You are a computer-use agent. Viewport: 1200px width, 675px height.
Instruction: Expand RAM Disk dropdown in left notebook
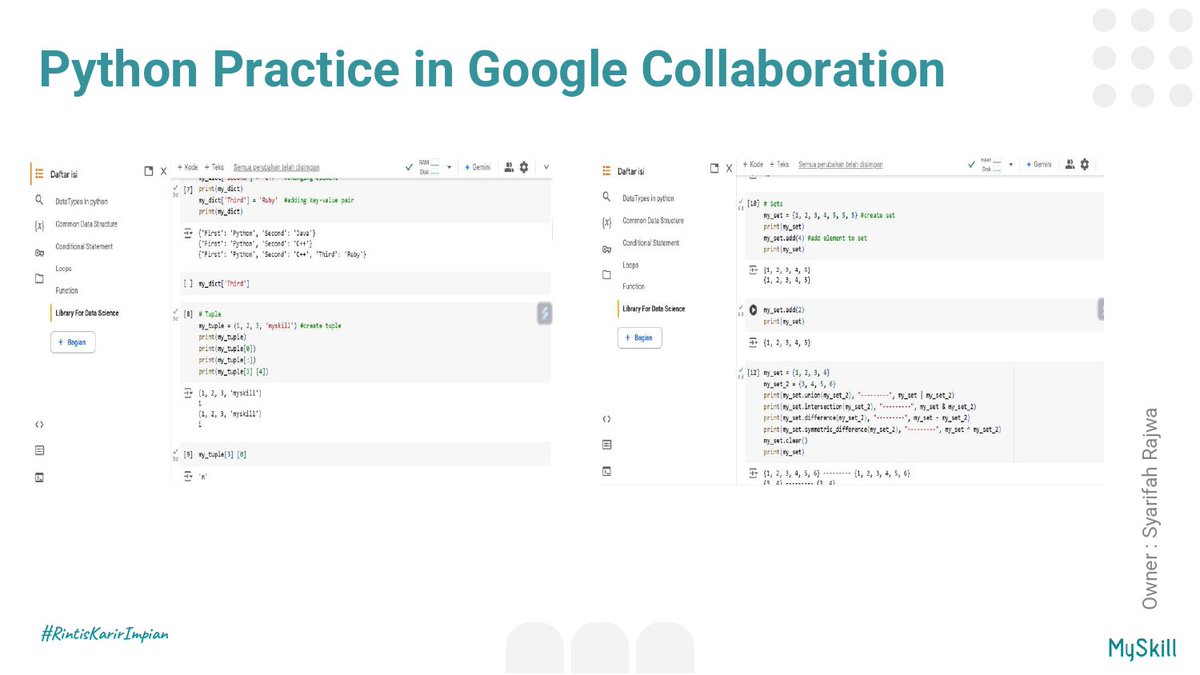(x=450, y=167)
